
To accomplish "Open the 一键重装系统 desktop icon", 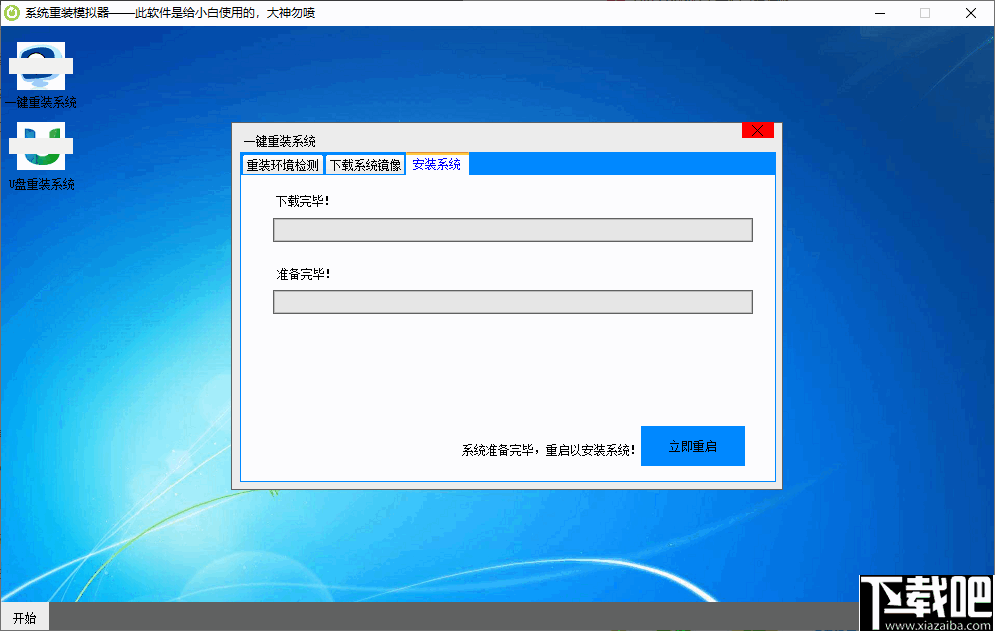I will pyautogui.click(x=41, y=101).
